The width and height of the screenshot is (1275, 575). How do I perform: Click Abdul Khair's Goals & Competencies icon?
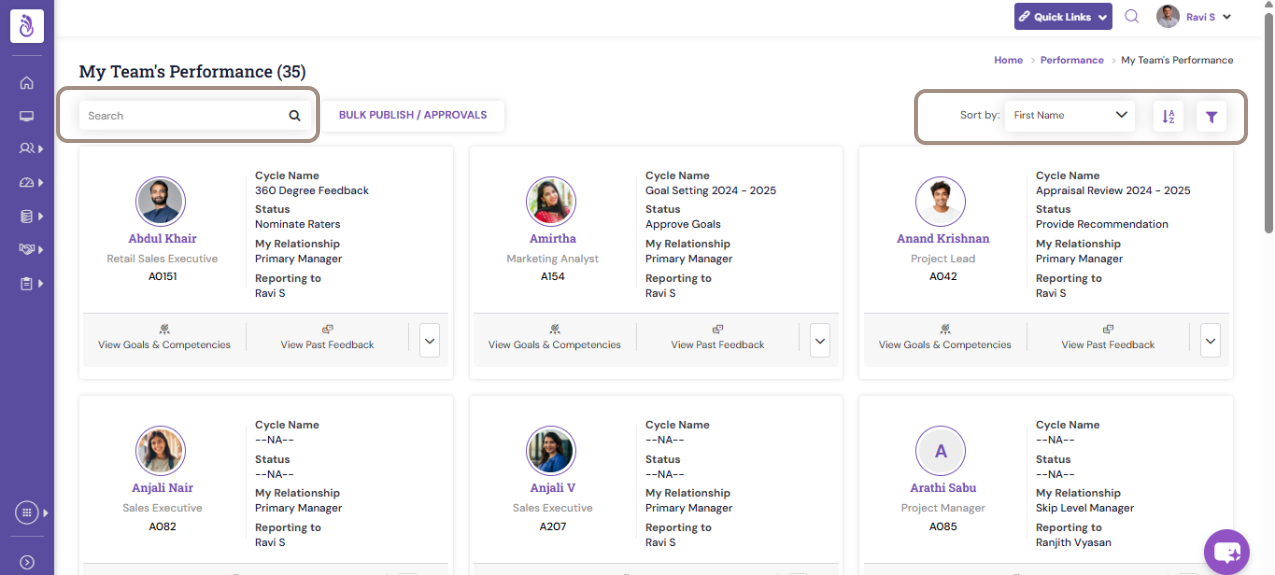point(164,328)
